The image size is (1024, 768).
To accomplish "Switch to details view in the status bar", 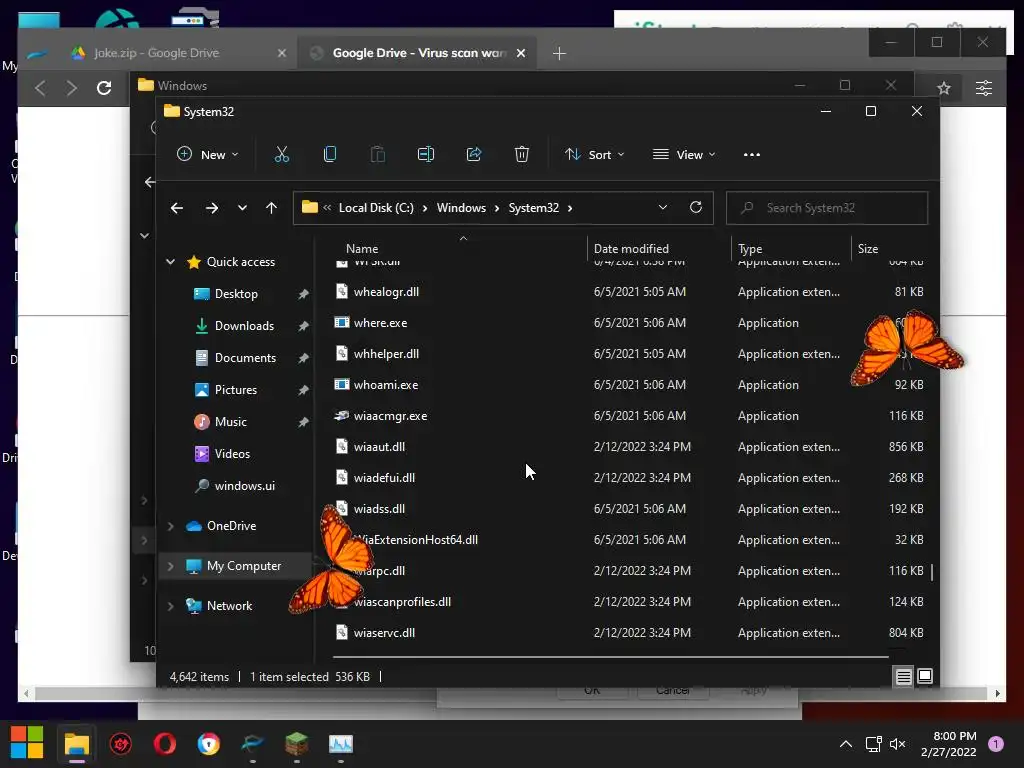I will pyautogui.click(x=903, y=677).
